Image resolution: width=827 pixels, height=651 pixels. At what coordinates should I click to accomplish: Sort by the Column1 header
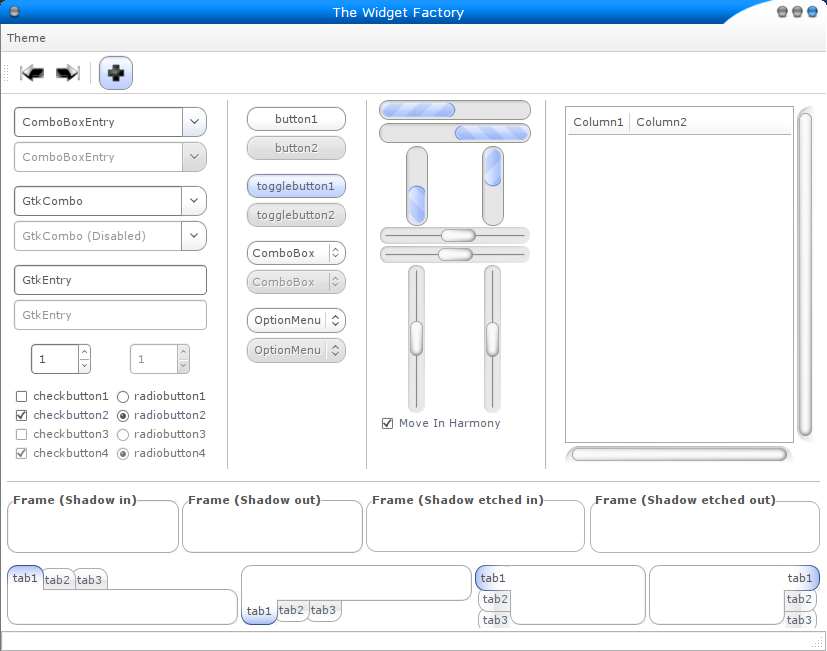point(598,122)
